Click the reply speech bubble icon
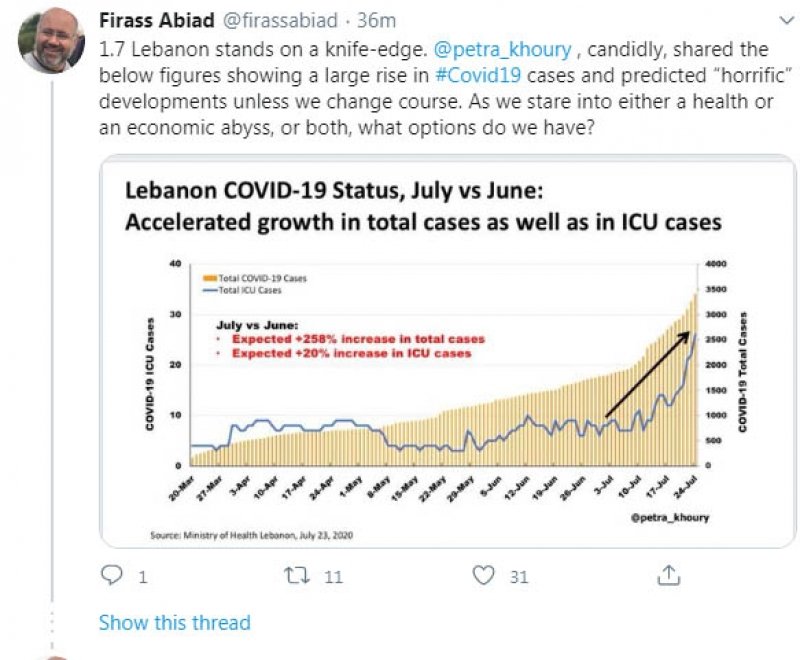The width and height of the screenshot is (800, 660). click(x=112, y=575)
